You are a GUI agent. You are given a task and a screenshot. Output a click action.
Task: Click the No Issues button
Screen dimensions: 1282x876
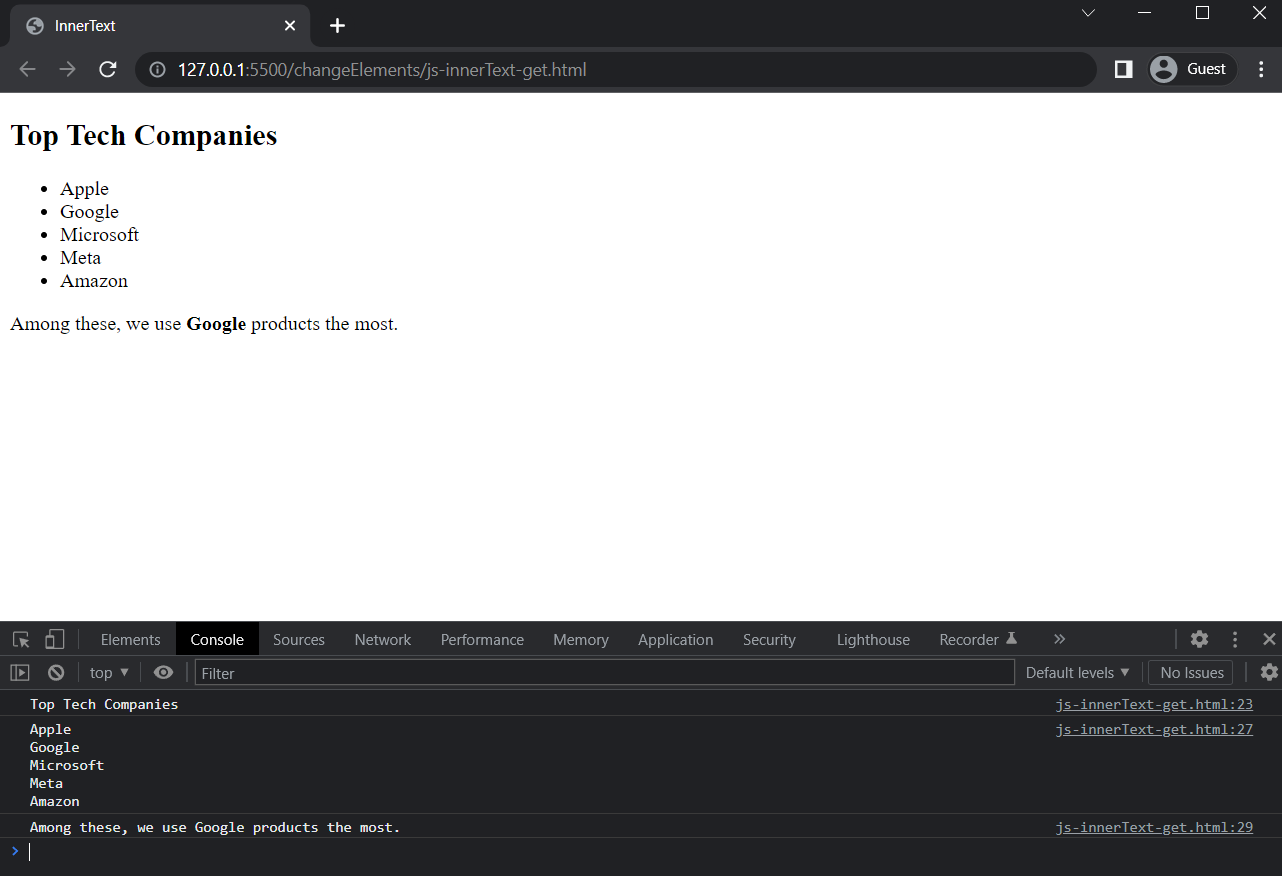pyautogui.click(x=1190, y=672)
